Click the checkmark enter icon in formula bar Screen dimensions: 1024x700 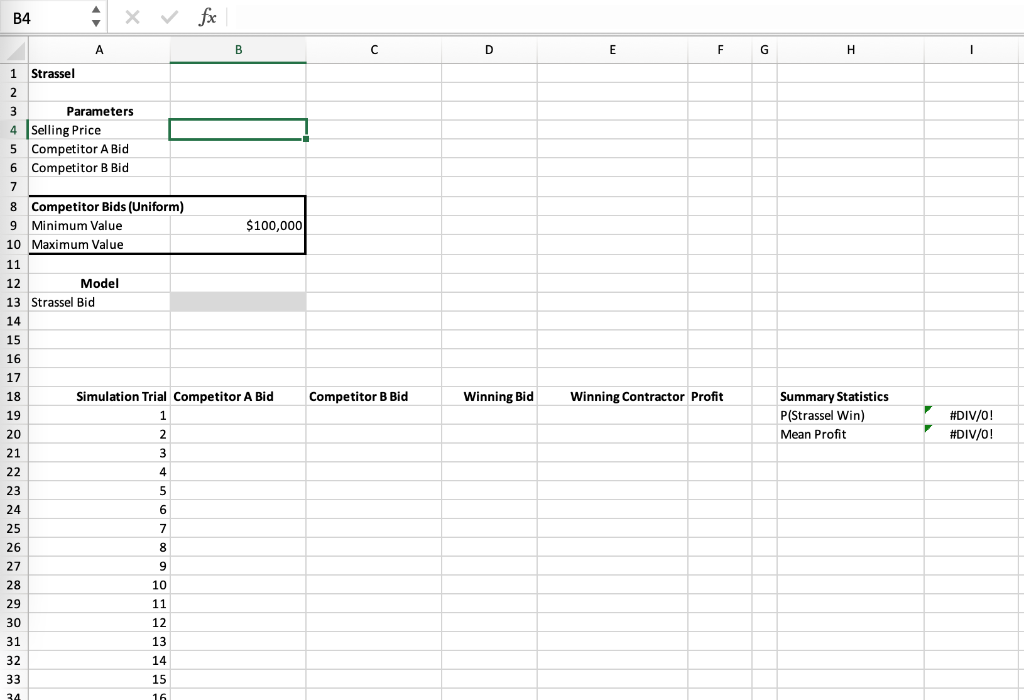(x=169, y=17)
